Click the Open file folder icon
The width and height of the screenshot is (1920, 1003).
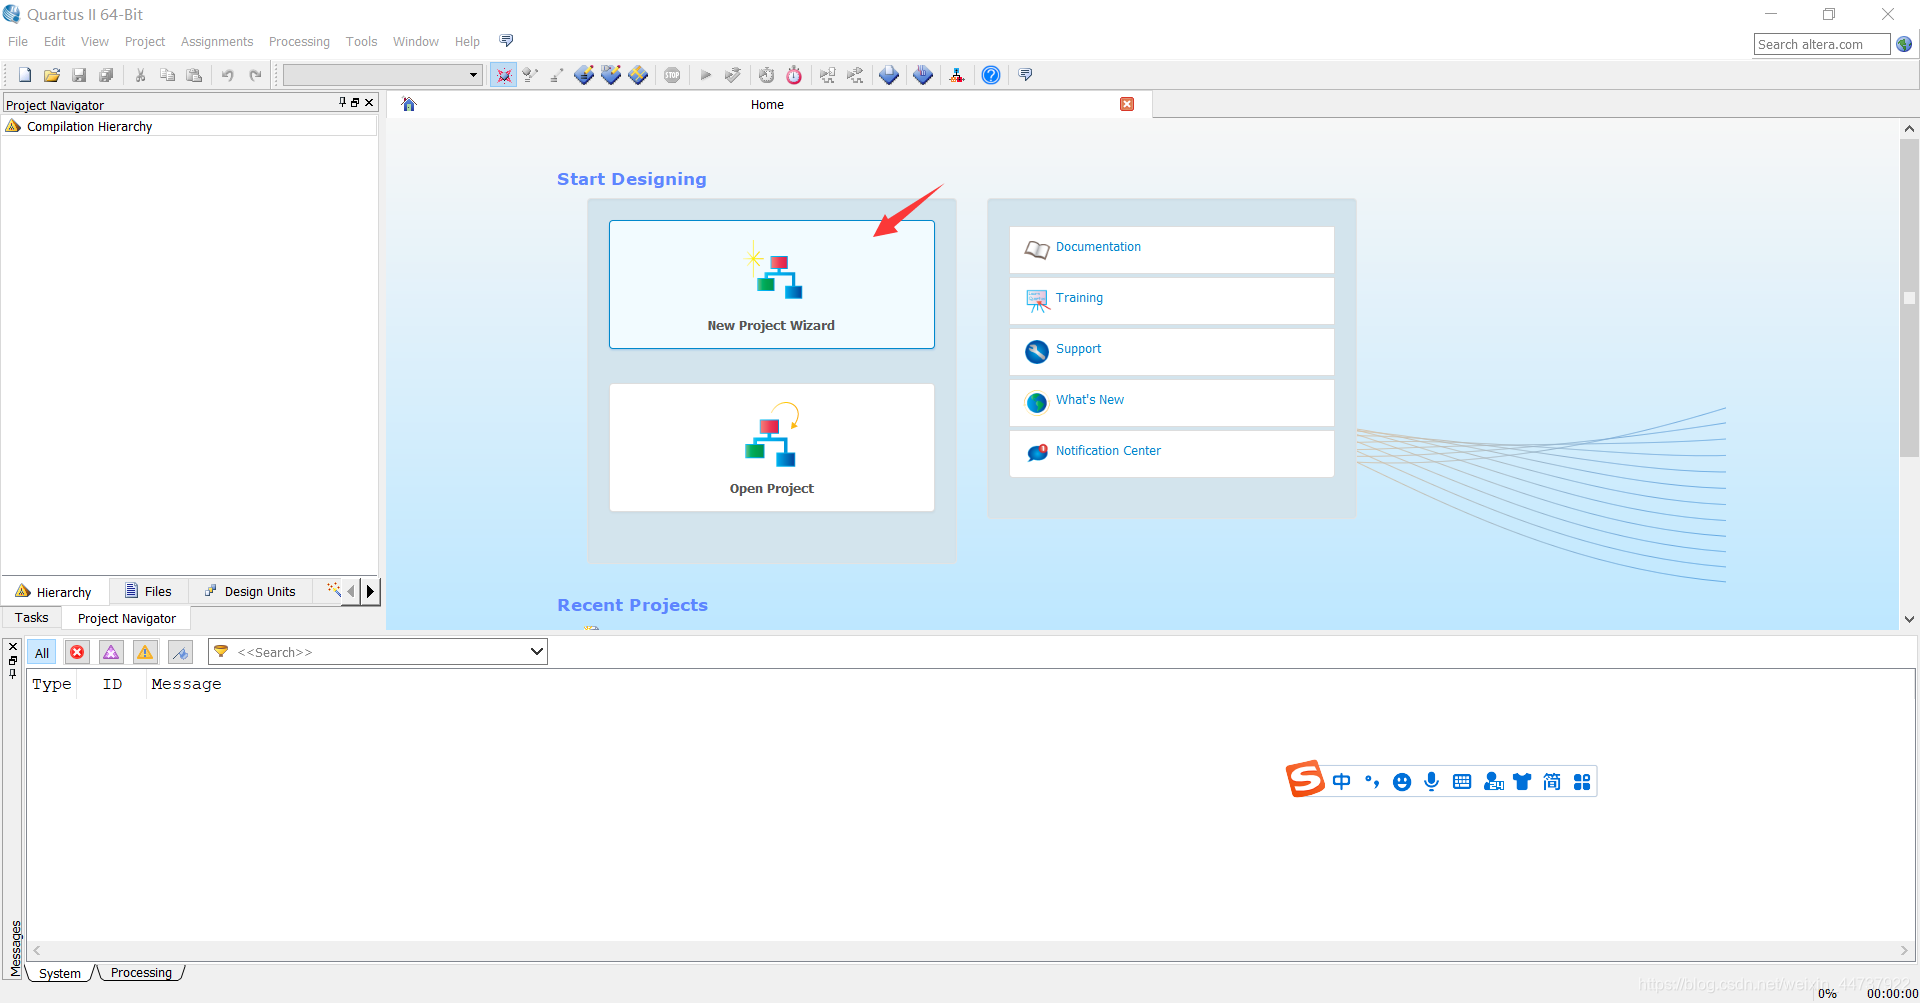[52, 75]
